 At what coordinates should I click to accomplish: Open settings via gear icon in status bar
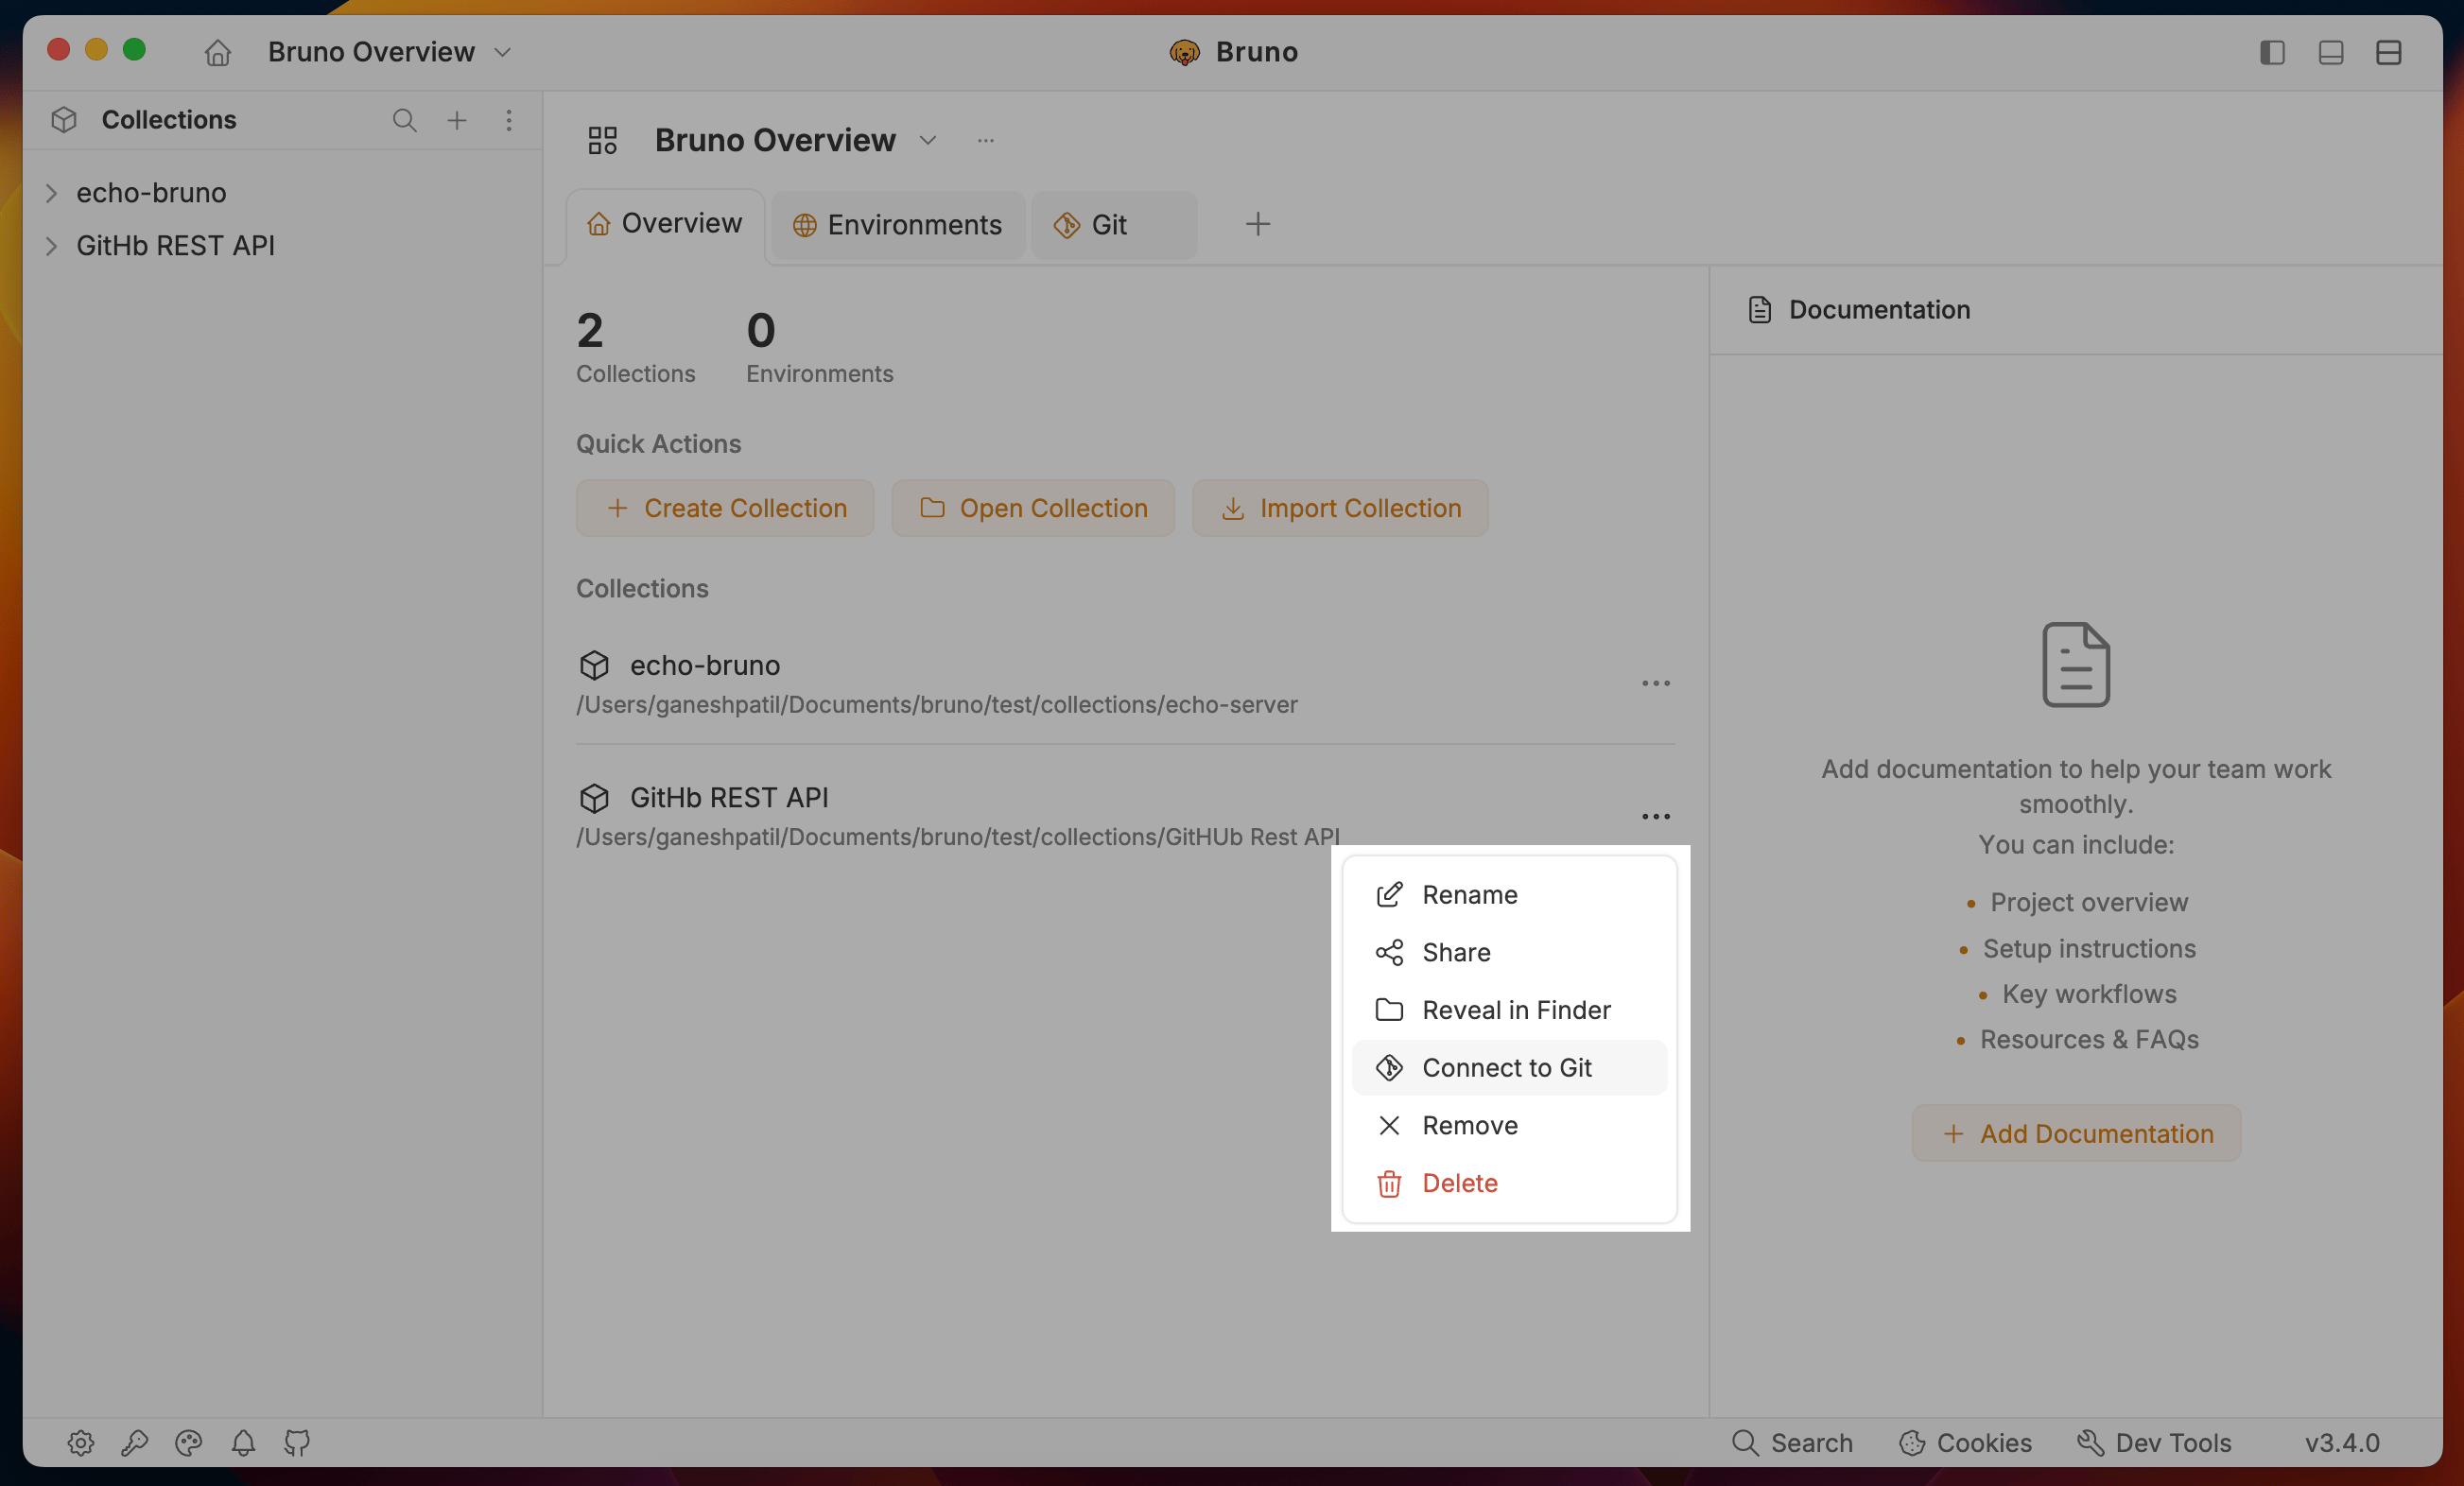coord(81,1442)
